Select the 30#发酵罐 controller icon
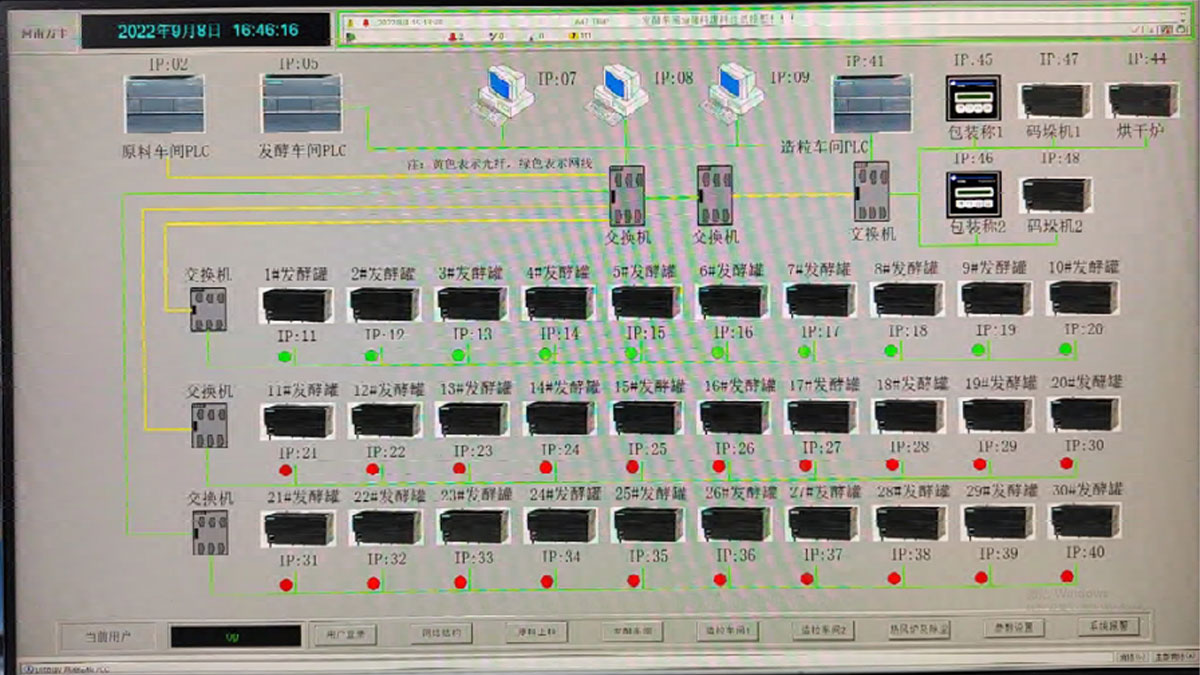 [x=1084, y=522]
